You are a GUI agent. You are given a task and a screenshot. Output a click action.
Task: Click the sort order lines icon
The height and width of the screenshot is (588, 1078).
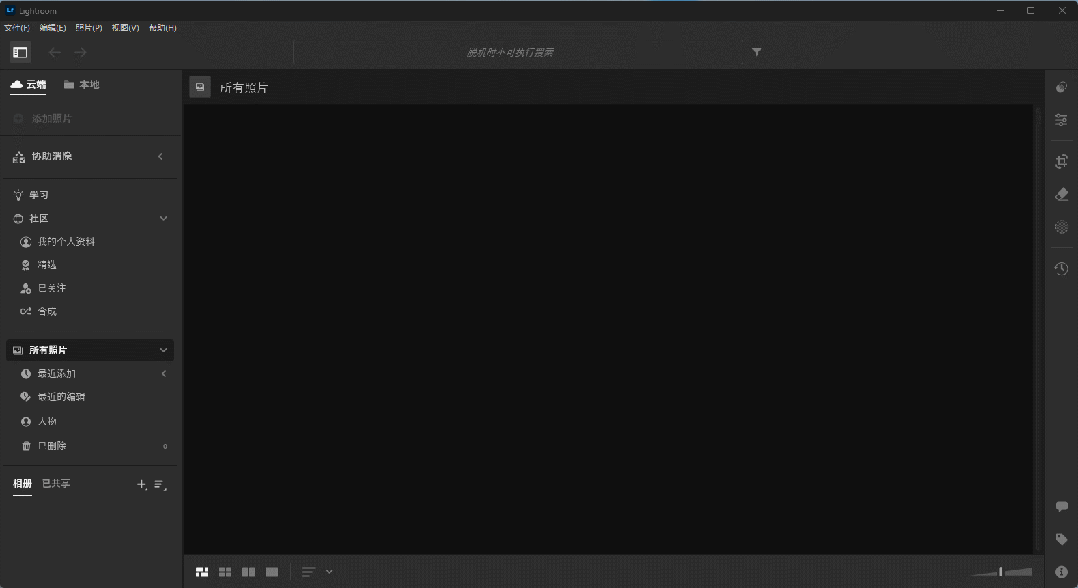tap(308, 572)
